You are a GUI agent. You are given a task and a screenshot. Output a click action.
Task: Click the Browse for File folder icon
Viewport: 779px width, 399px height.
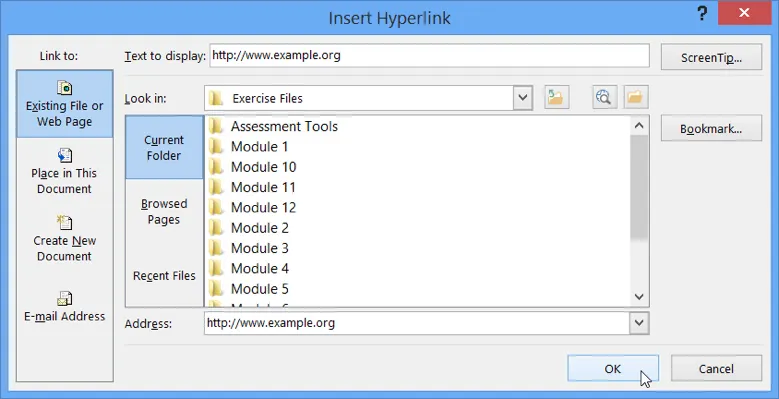coord(635,97)
